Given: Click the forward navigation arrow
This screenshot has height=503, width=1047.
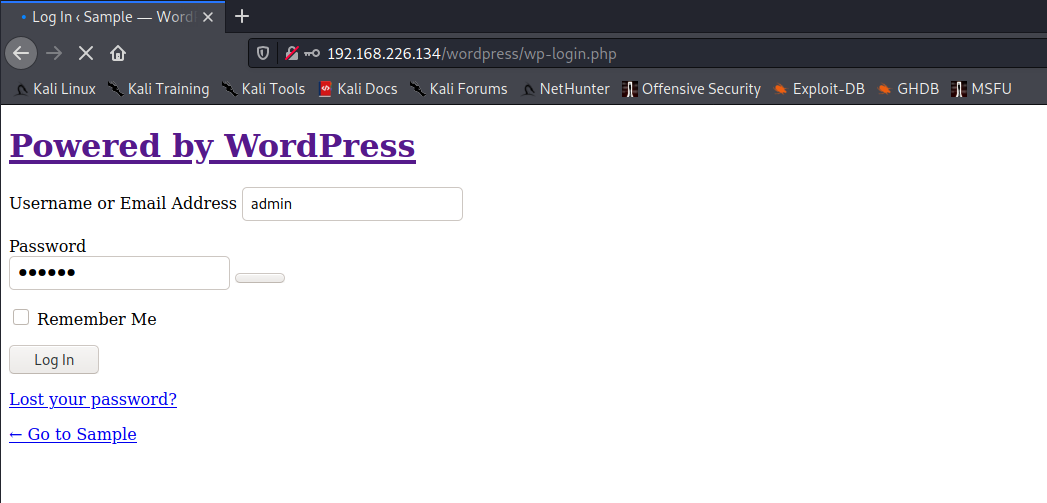Looking at the screenshot, I should (x=53, y=53).
